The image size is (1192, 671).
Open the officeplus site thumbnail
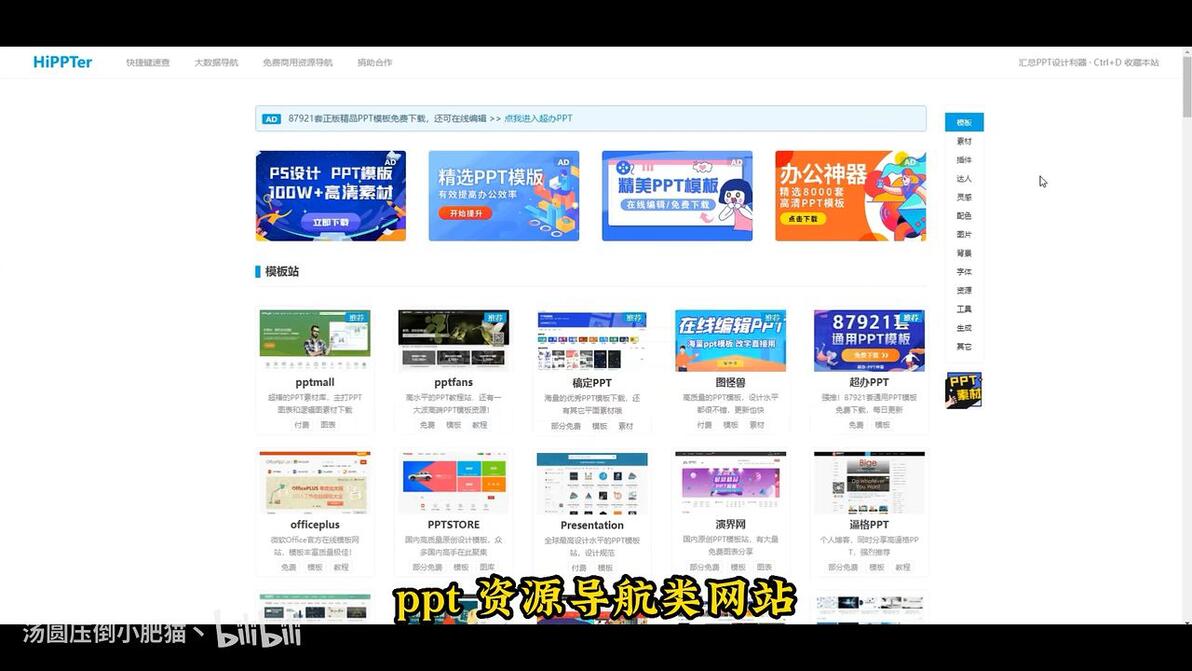pos(315,482)
